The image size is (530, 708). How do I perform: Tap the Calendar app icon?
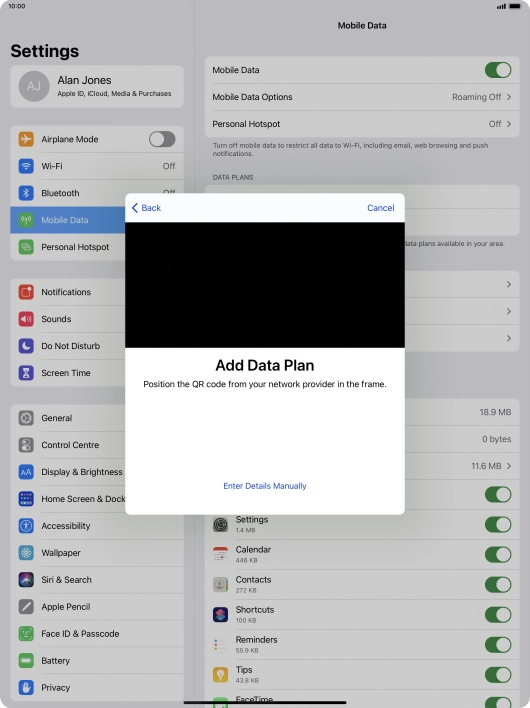(x=220, y=554)
